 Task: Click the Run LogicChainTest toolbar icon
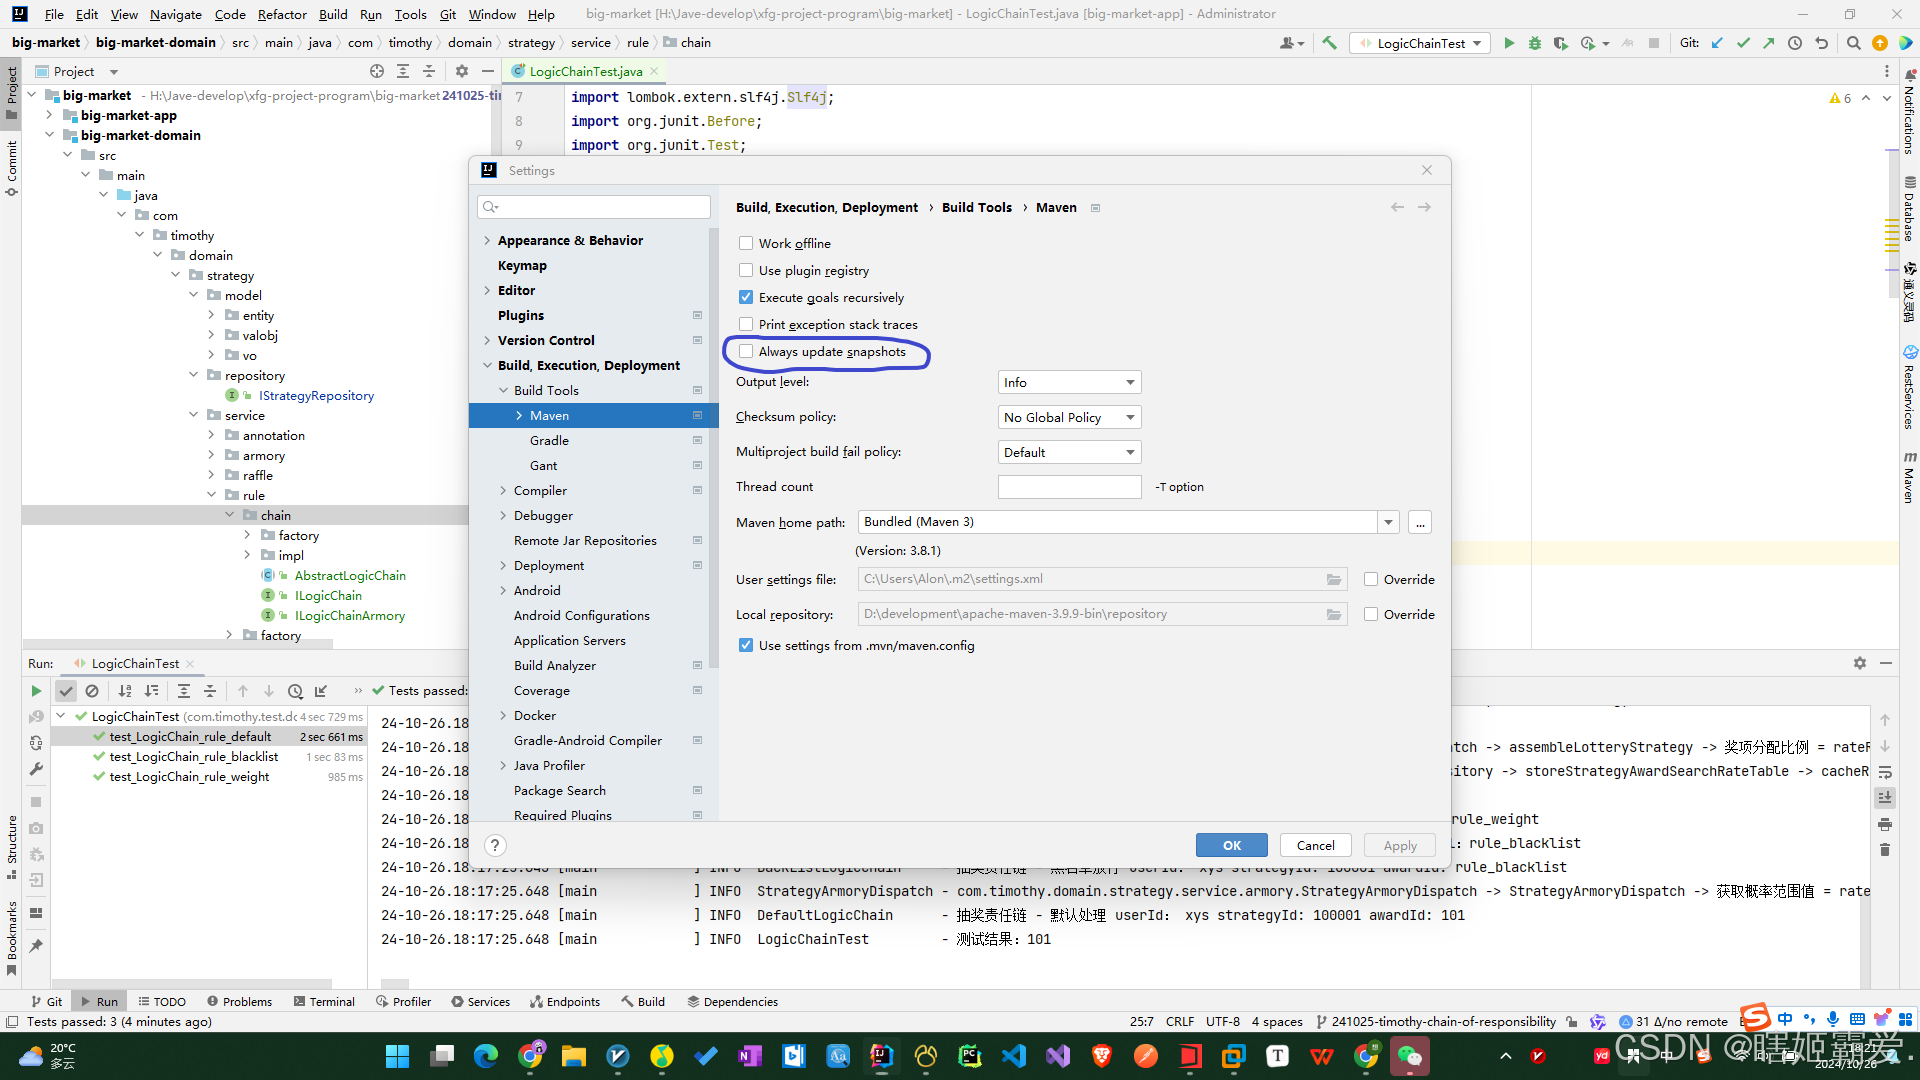tap(1509, 43)
